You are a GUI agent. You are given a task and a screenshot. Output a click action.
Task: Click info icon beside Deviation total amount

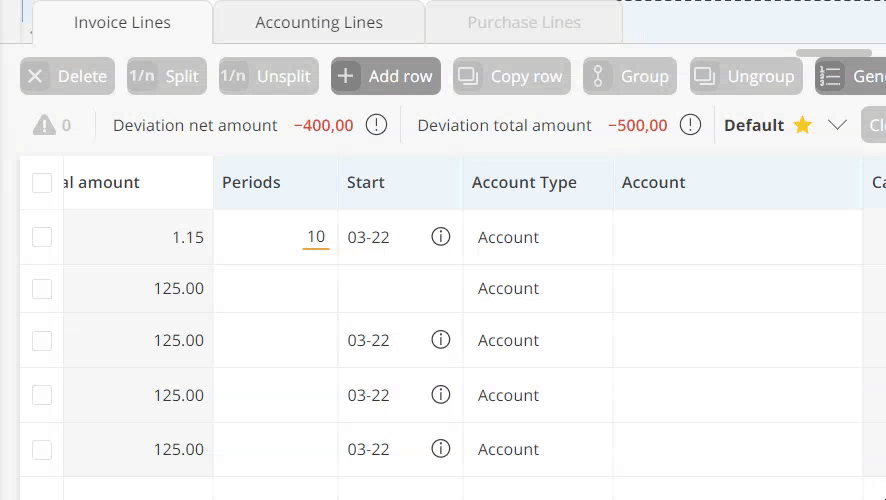click(690, 125)
